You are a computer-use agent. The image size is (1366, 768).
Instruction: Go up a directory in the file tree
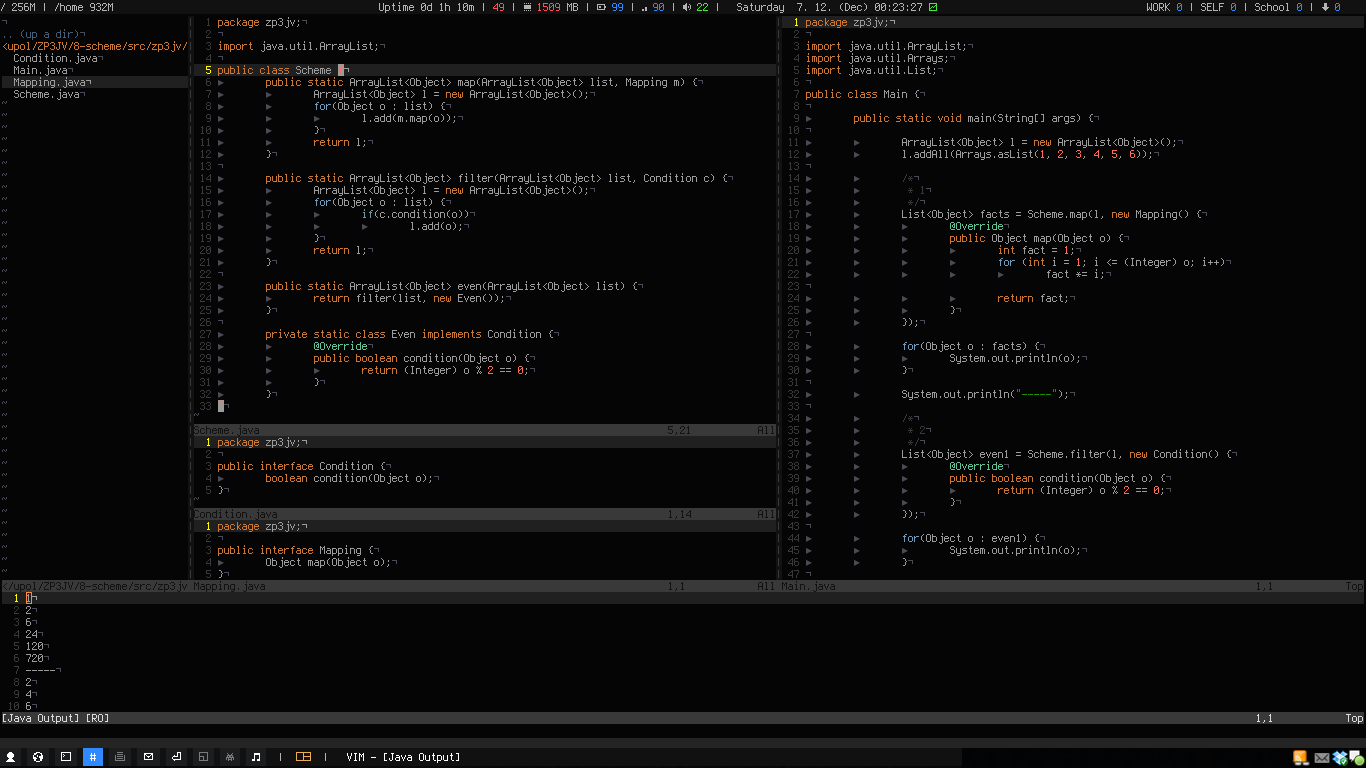click(x=43, y=34)
